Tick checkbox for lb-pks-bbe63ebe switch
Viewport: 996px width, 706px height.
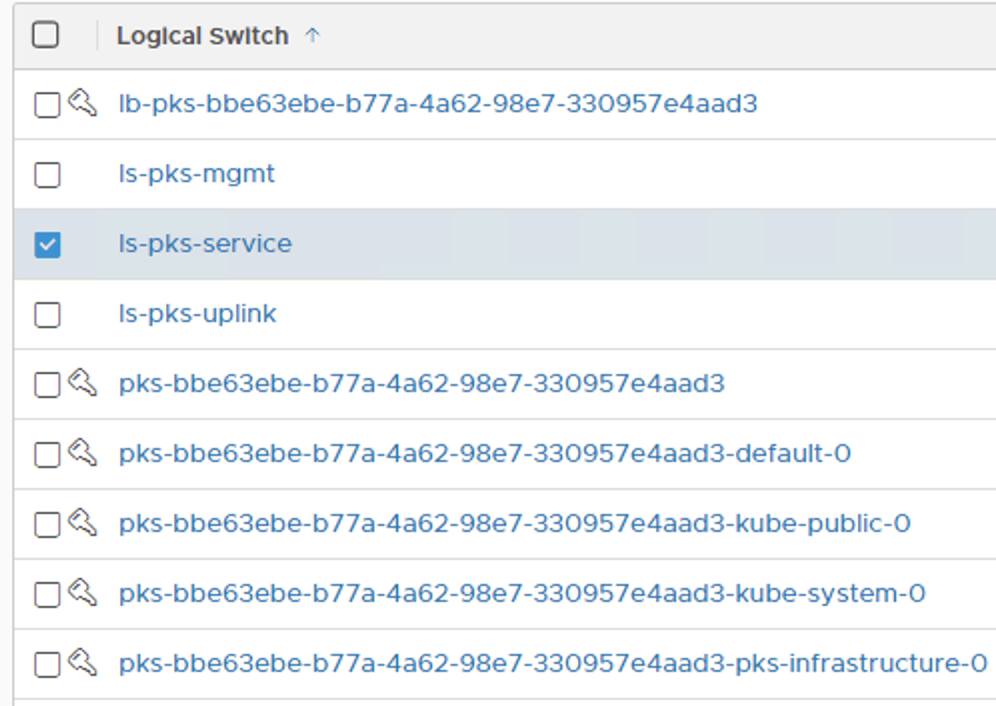tap(47, 105)
